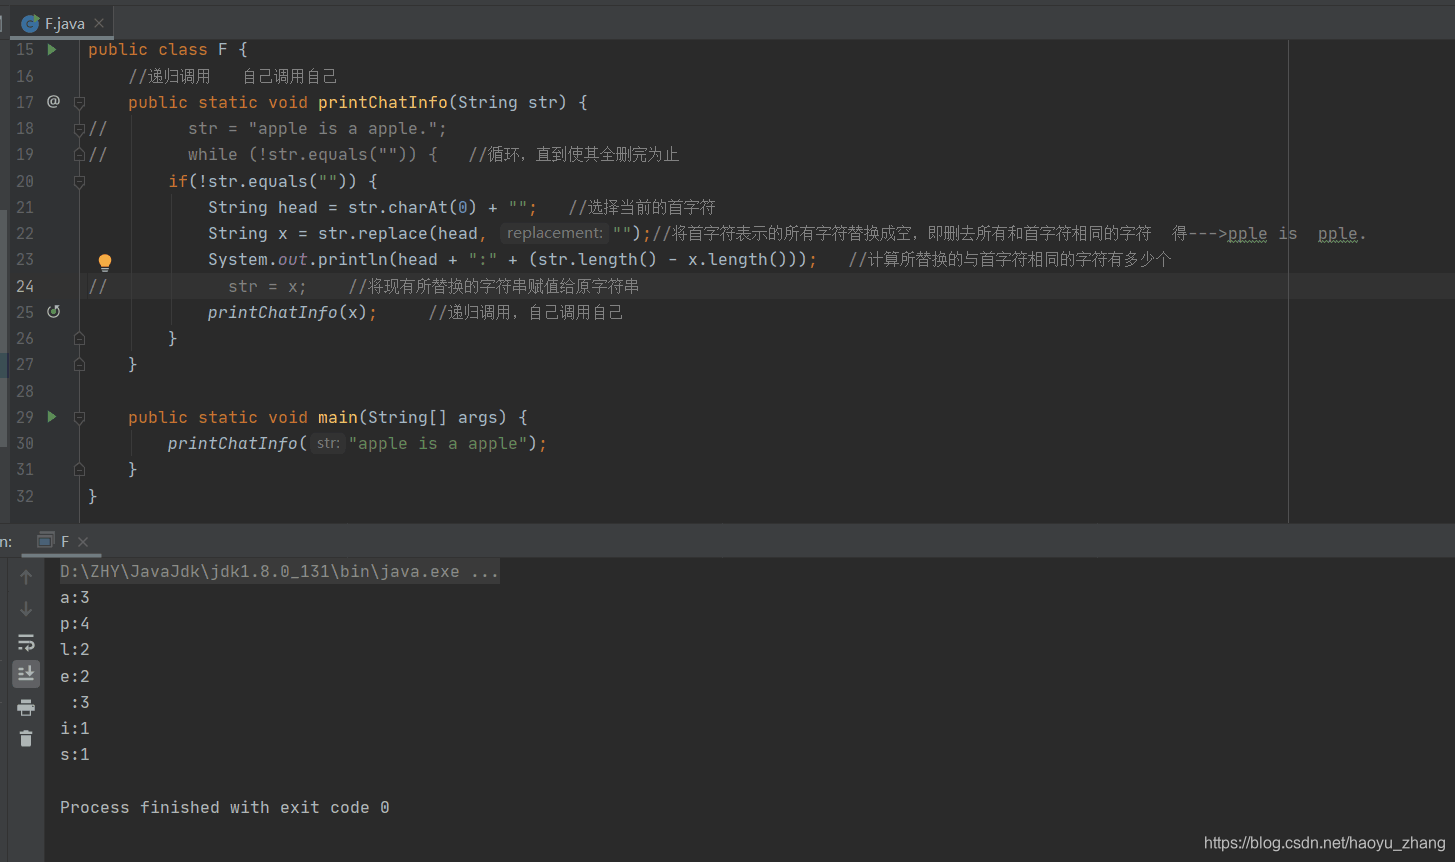Click the fold end marker at line 26

pyautogui.click(x=79, y=338)
